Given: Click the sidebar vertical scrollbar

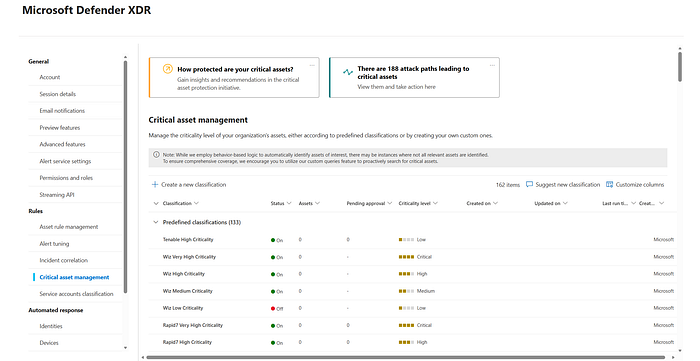Looking at the screenshot, I should (125, 177).
